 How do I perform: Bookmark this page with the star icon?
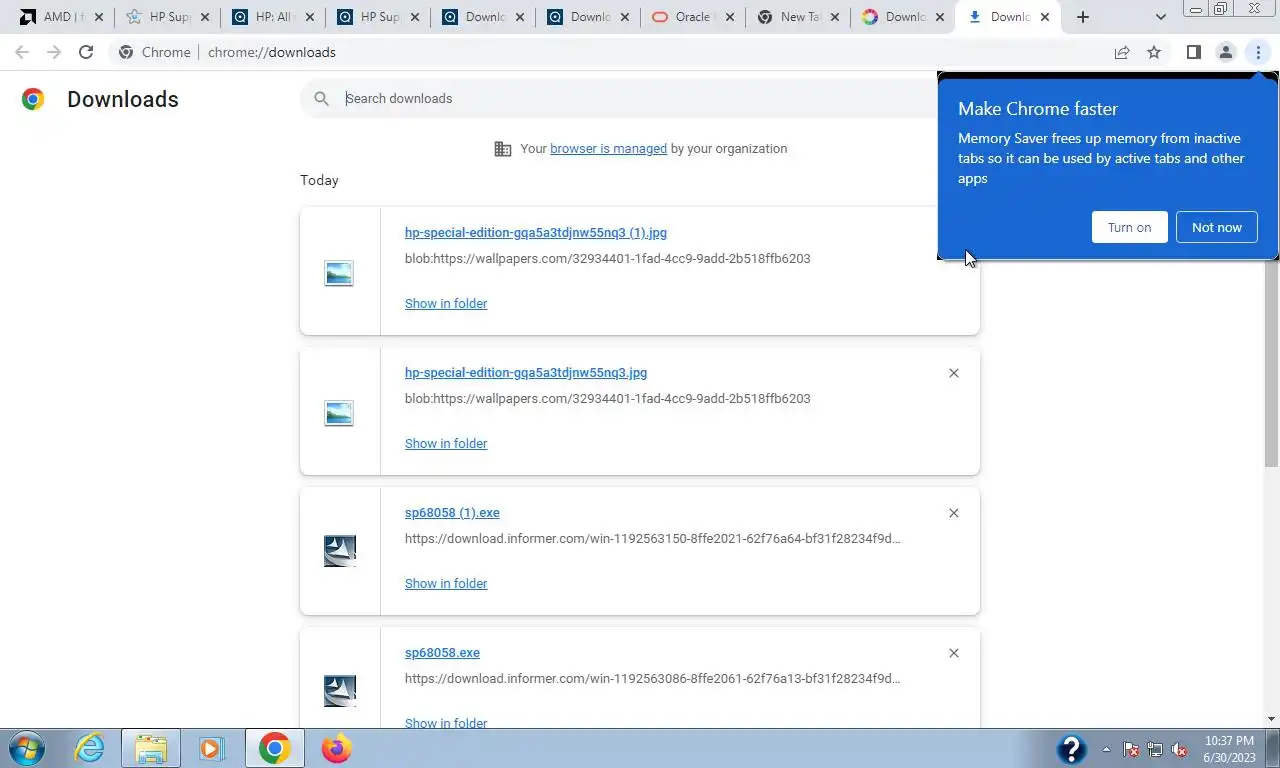point(1154,52)
